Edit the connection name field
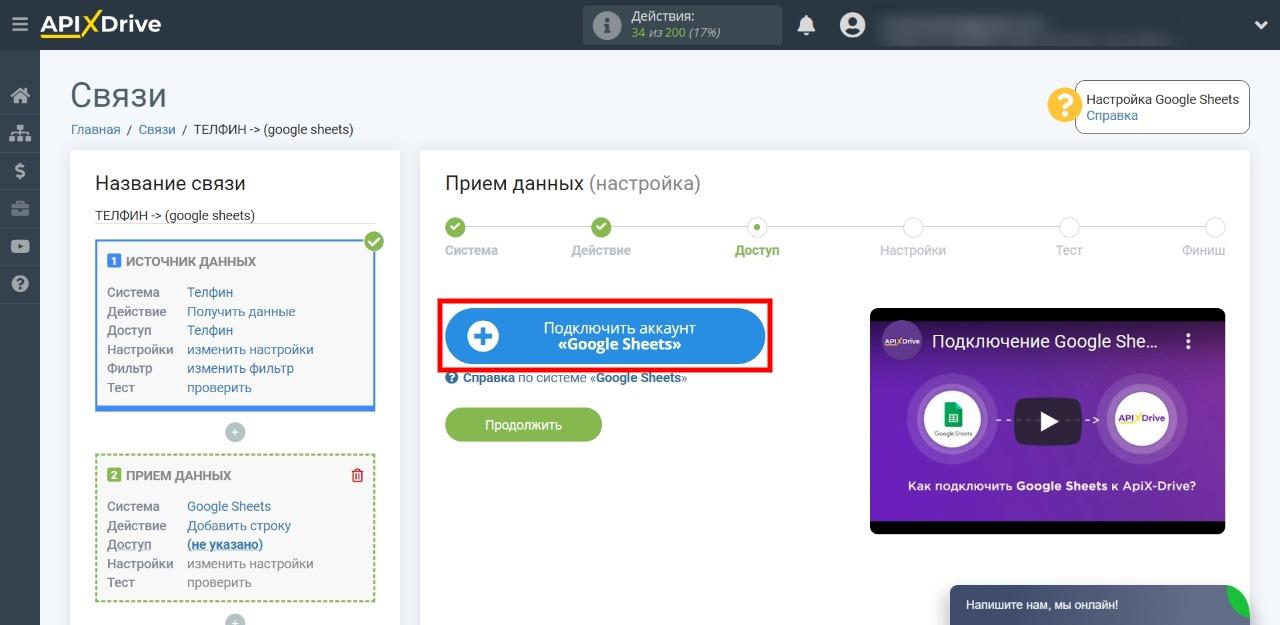The height and width of the screenshot is (625, 1280). [235, 215]
